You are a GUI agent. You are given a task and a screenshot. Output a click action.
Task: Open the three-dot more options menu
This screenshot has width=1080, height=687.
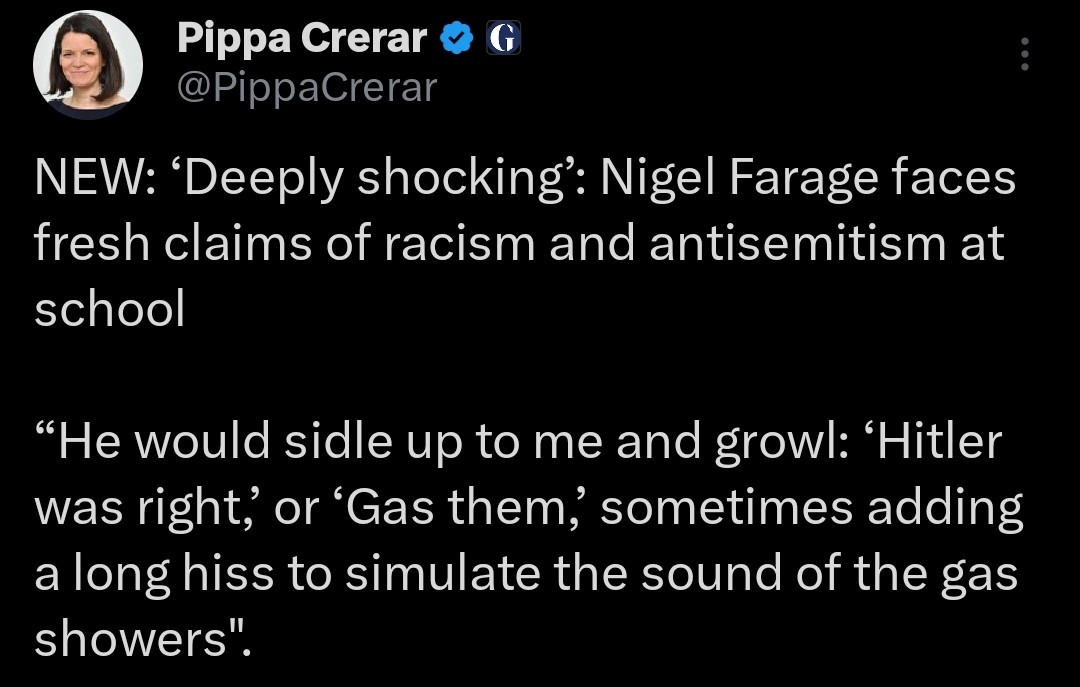[1023, 55]
